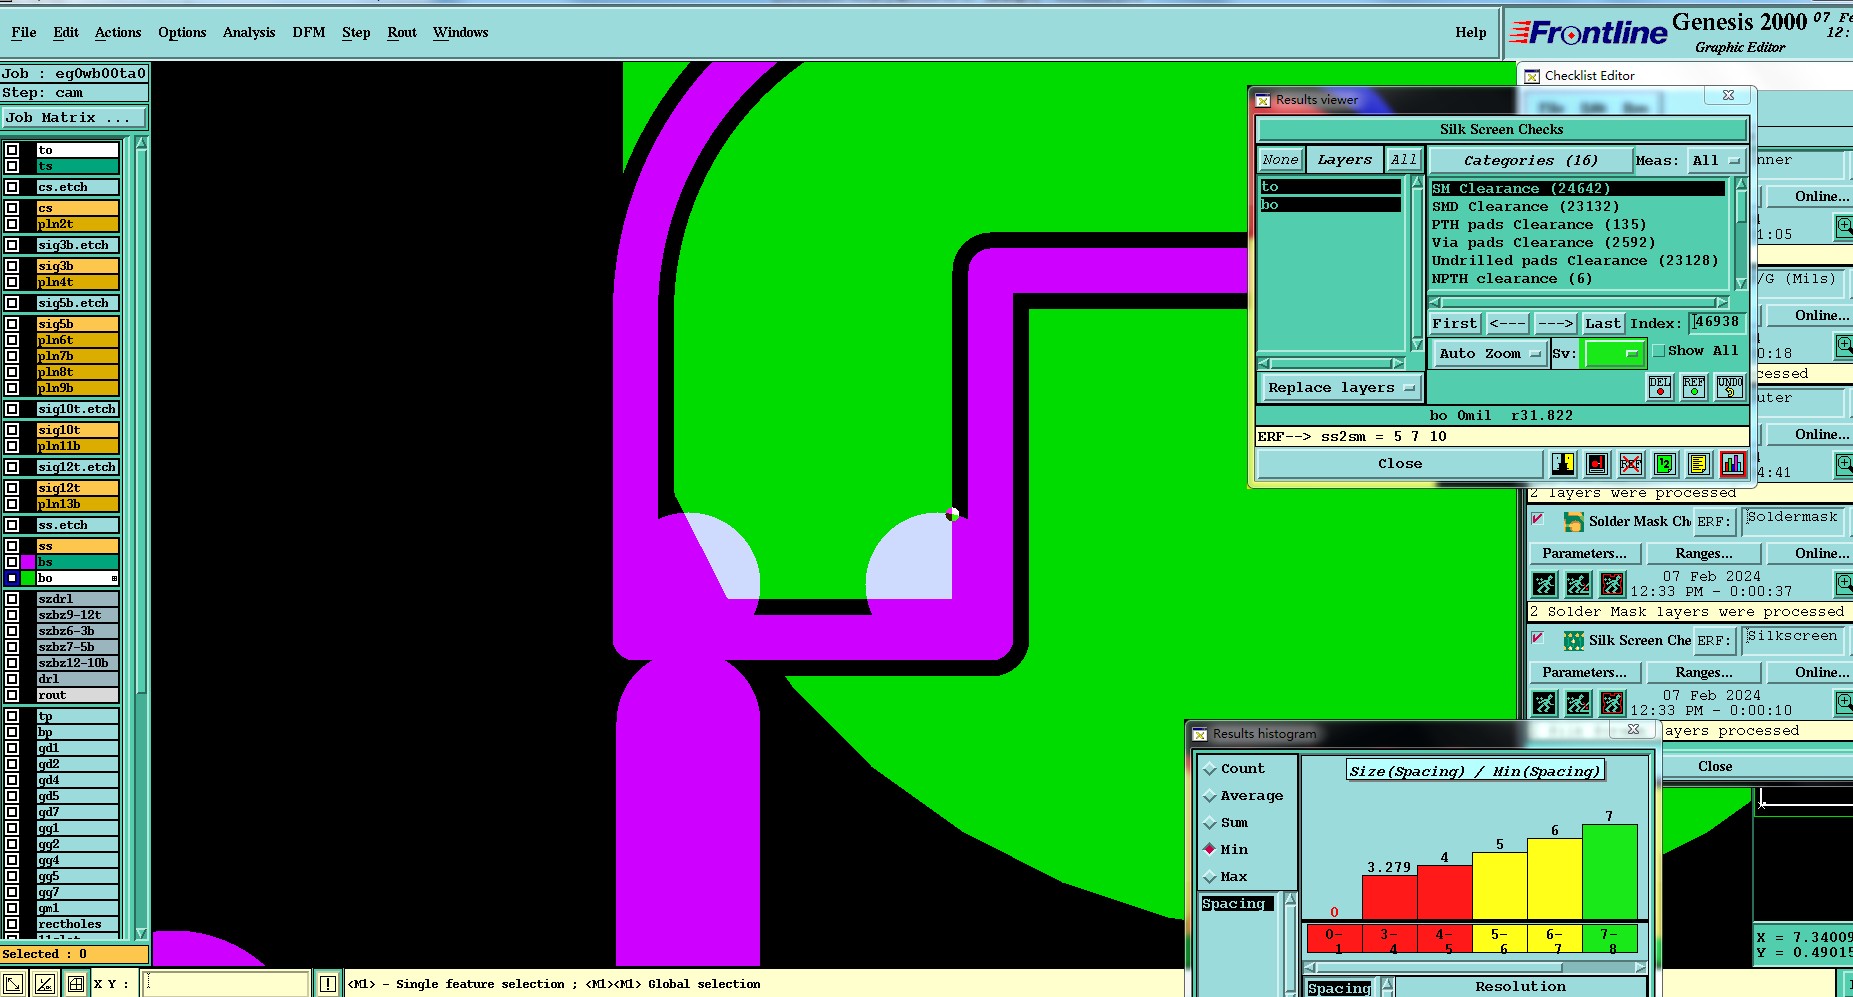Viewport: 1853px width, 997px height.
Task: Go to previous result with <--- button
Action: [1507, 323]
